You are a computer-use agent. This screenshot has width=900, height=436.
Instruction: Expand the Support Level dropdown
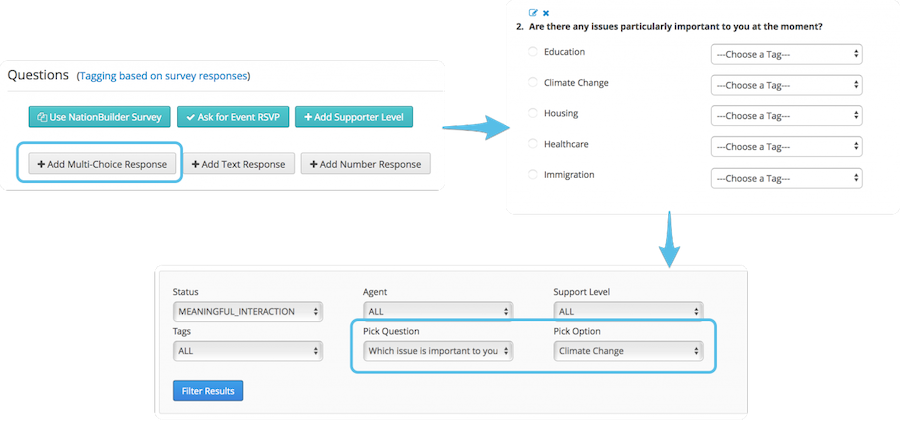point(629,312)
